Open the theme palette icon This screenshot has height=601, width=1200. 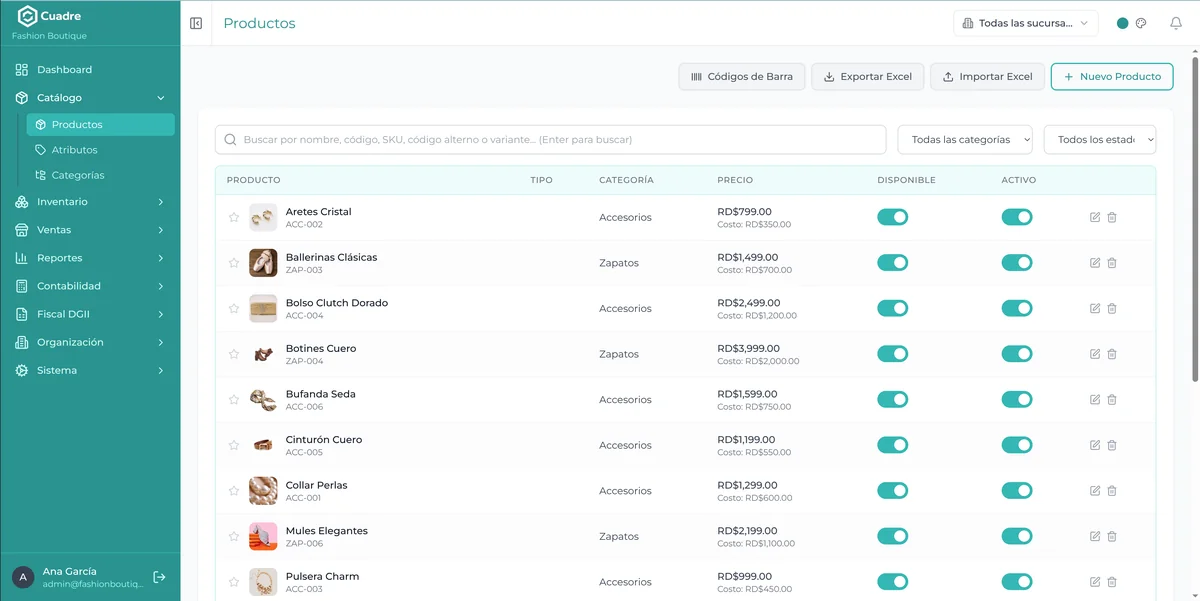(1141, 23)
